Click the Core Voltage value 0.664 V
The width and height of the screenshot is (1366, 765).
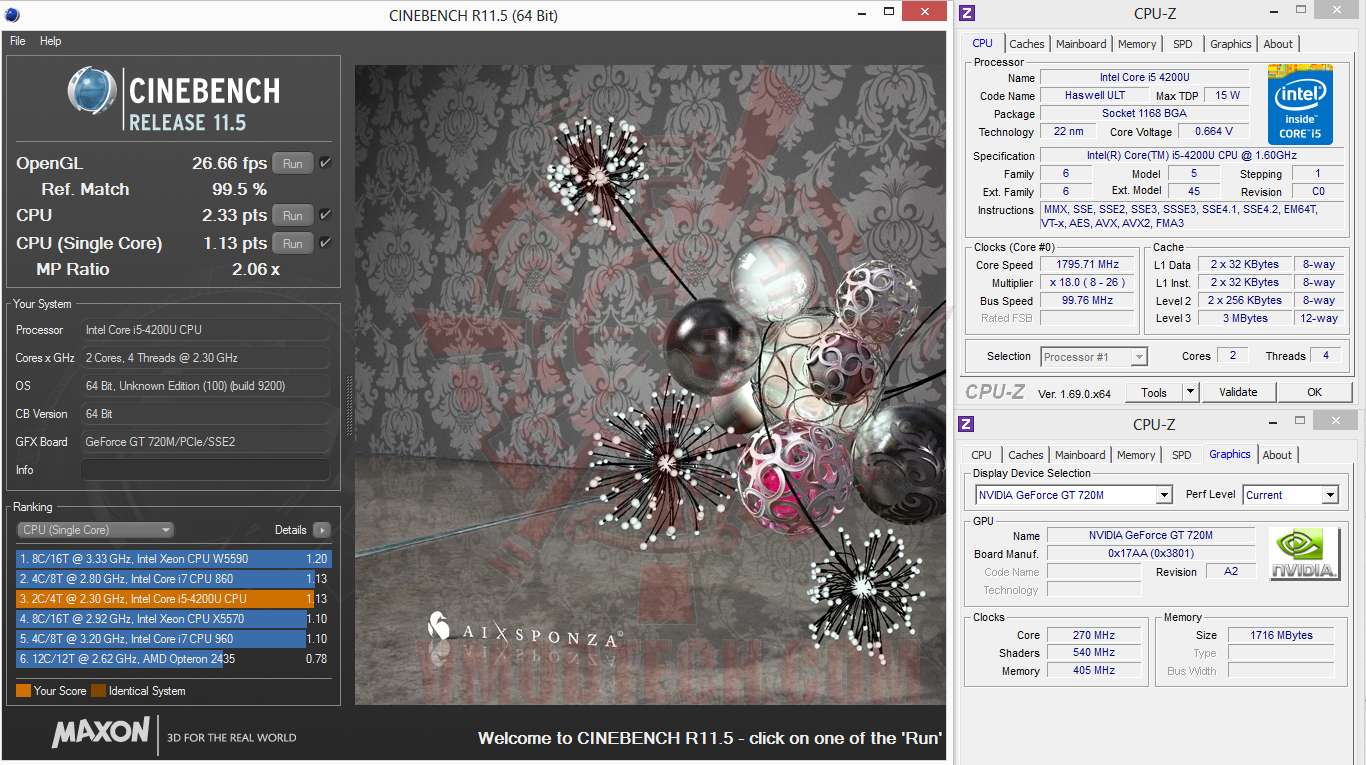pos(1213,131)
